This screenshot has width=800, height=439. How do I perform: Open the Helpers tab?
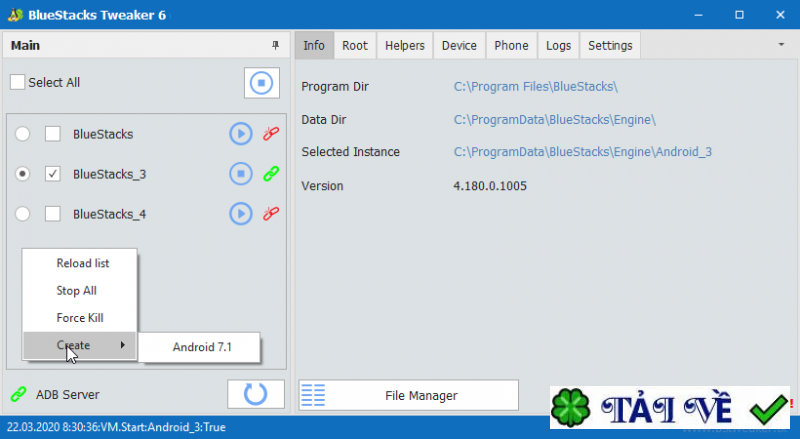[405, 45]
